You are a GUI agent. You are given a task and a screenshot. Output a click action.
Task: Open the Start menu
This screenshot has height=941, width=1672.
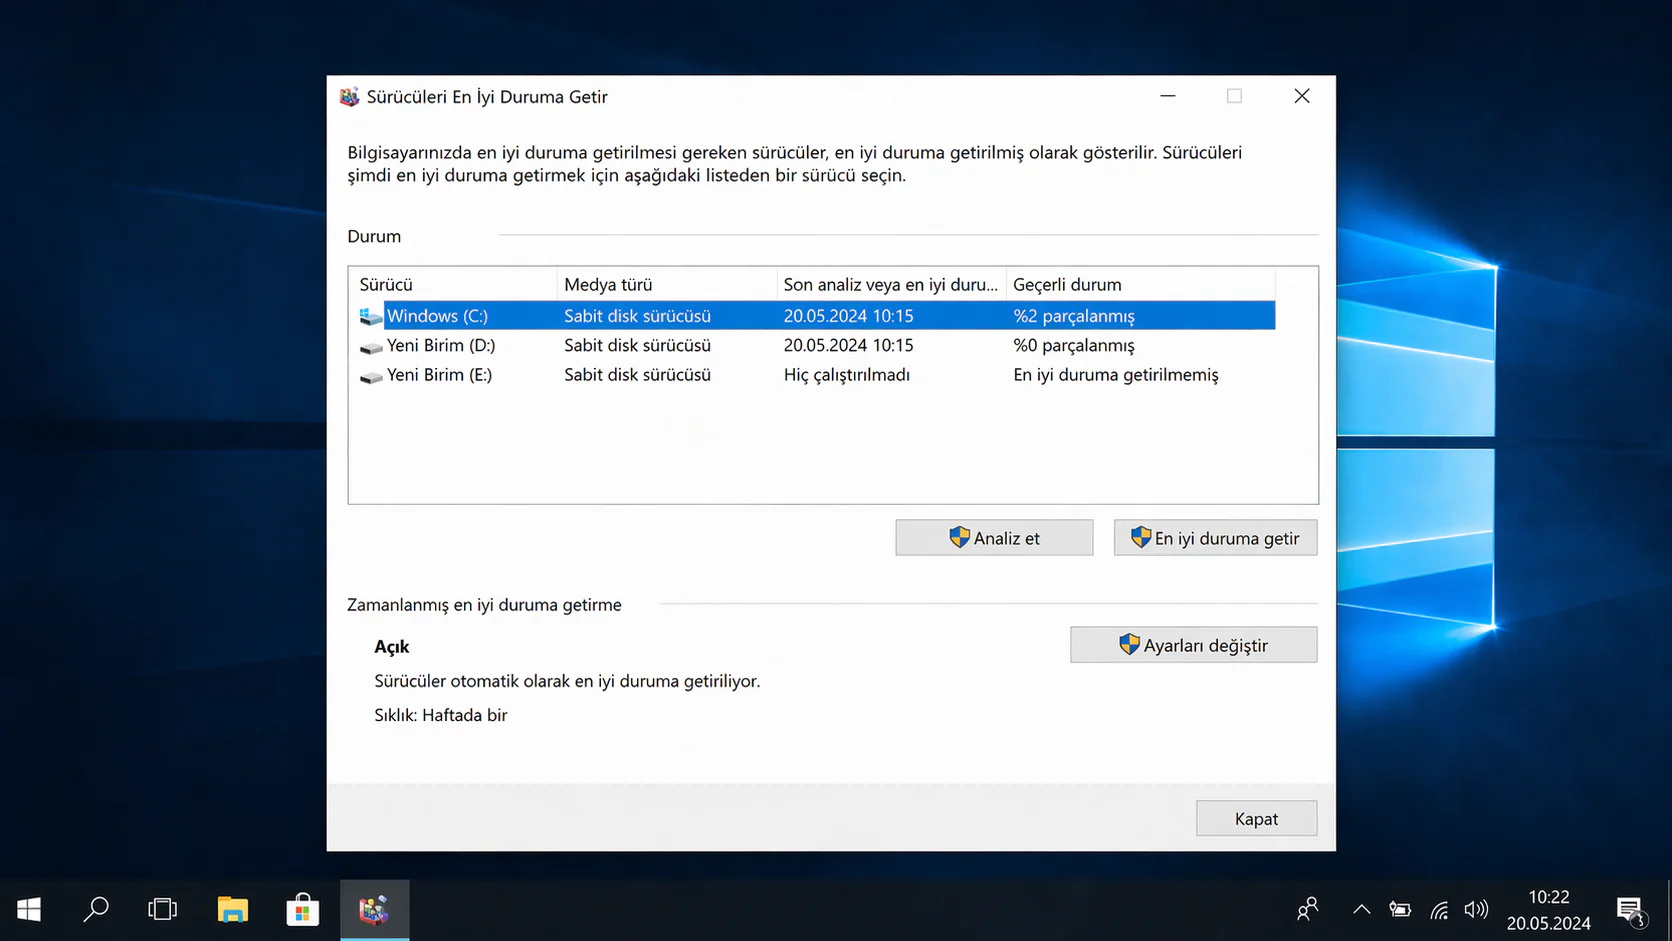click(x=27, y=909)
